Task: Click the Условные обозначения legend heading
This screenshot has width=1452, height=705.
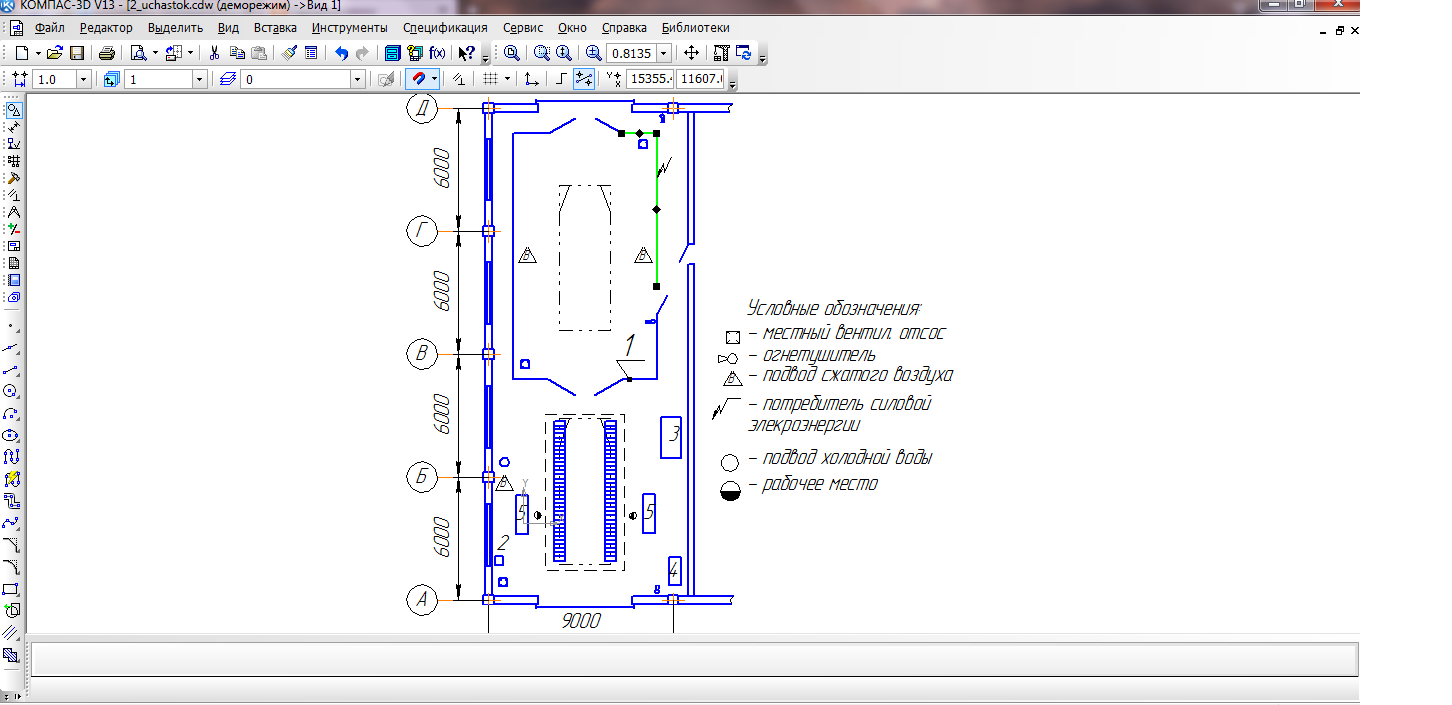Action: (x=834, y=308)
